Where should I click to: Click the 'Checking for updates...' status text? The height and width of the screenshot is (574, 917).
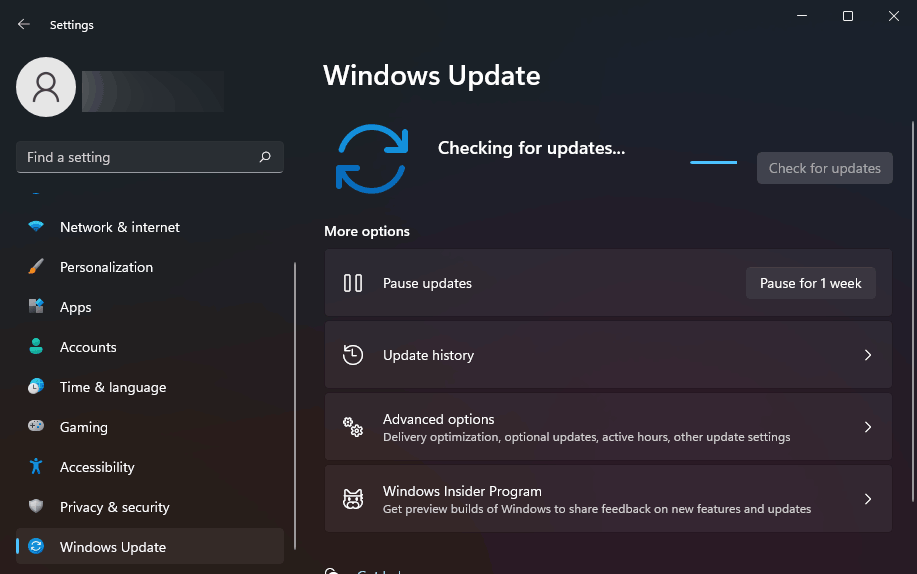531,148
